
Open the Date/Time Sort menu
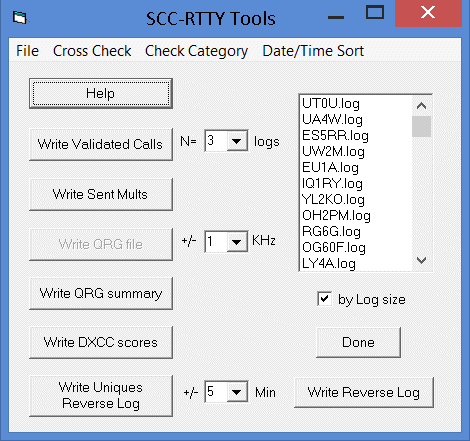[x=313, y=51]
